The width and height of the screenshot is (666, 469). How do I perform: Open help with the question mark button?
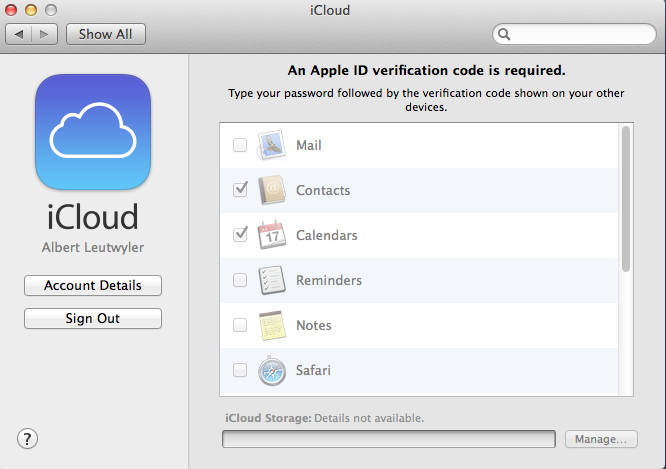click(x=28, y=439)
